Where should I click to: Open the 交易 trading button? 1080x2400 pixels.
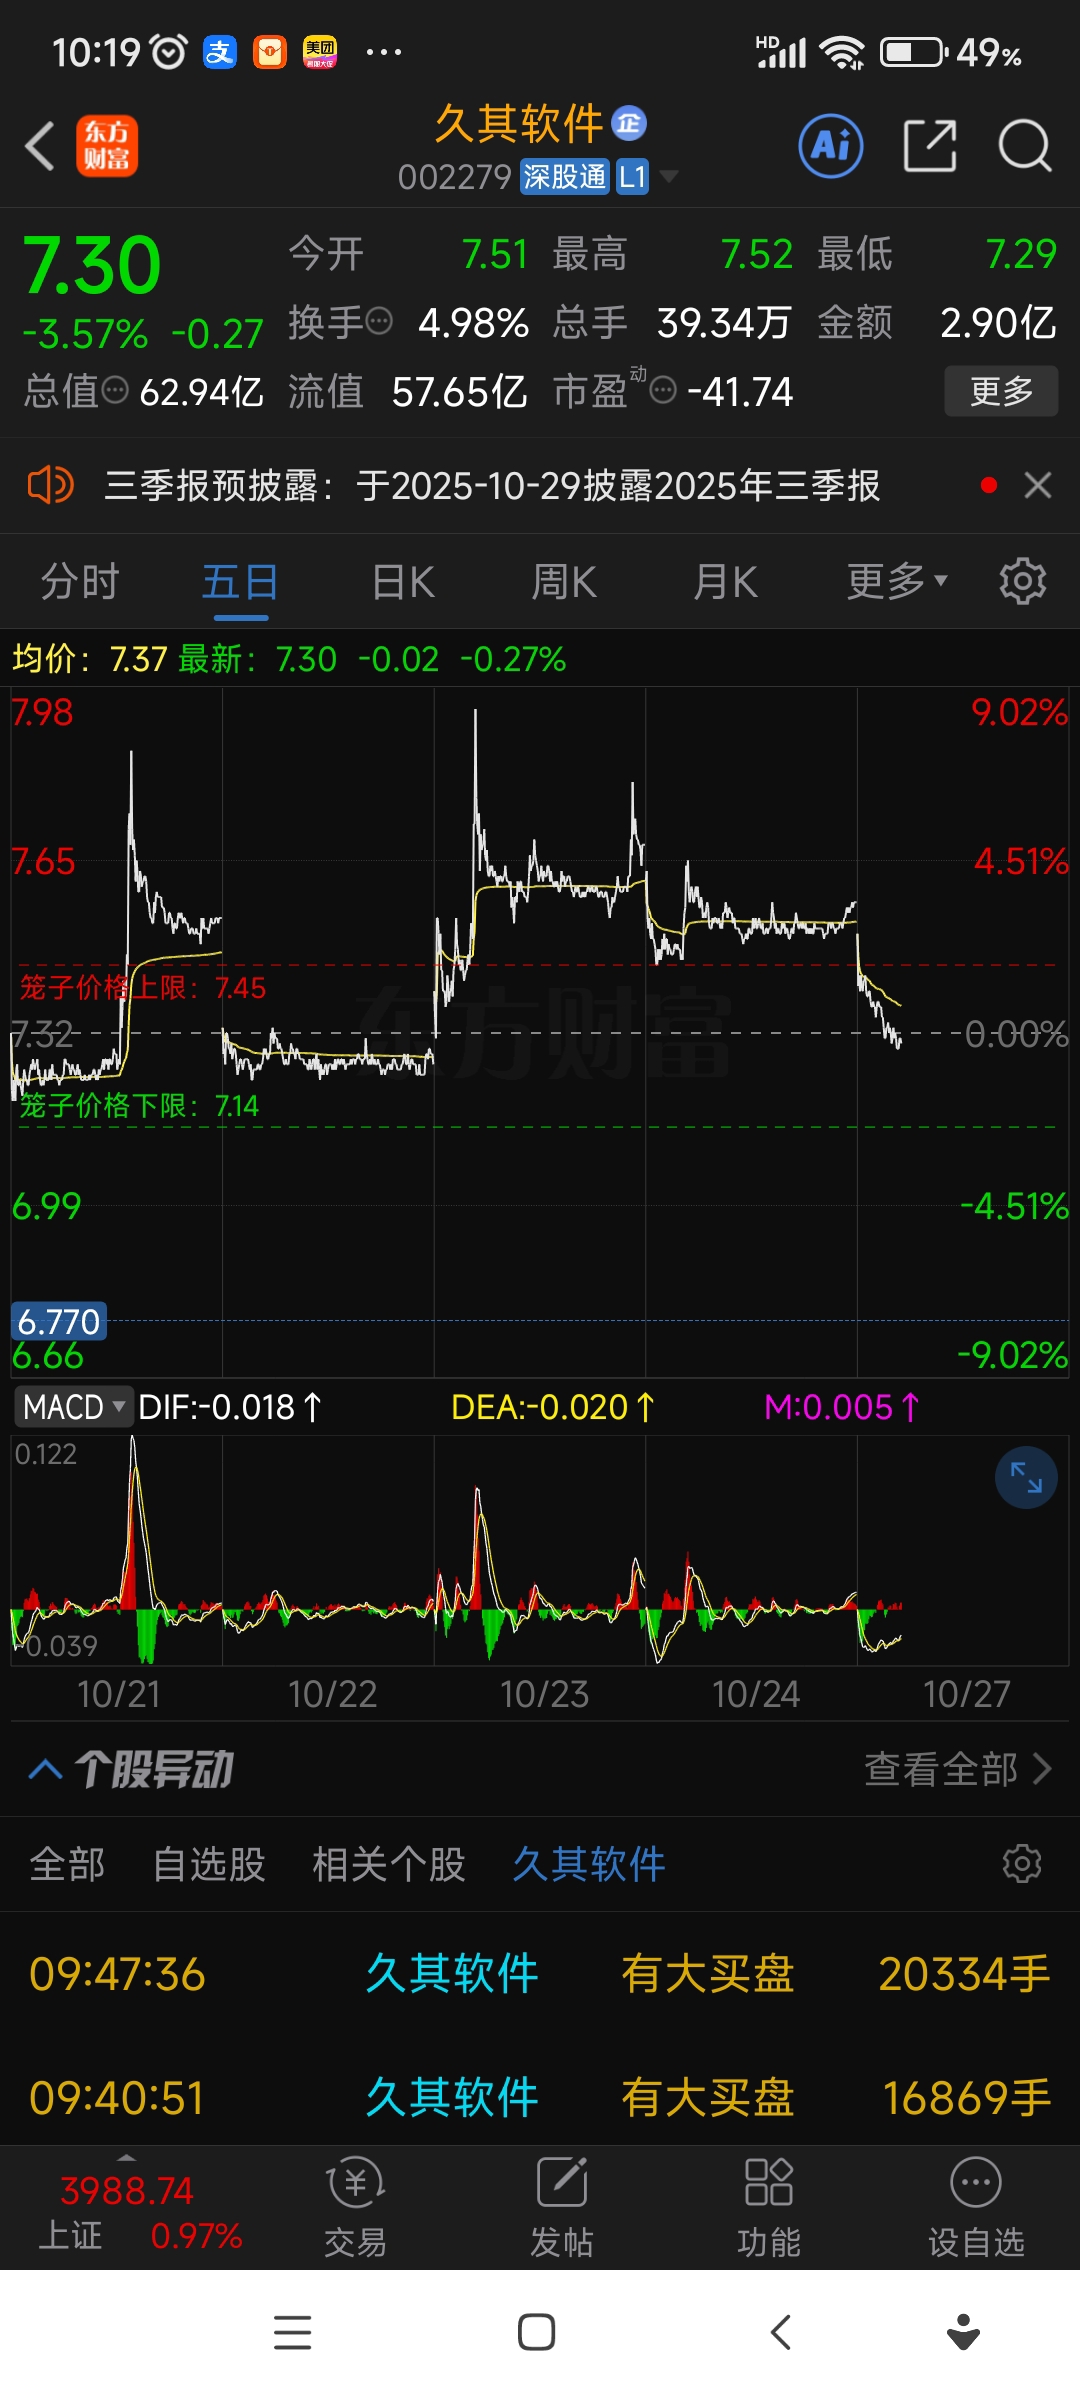[355, 2208]
